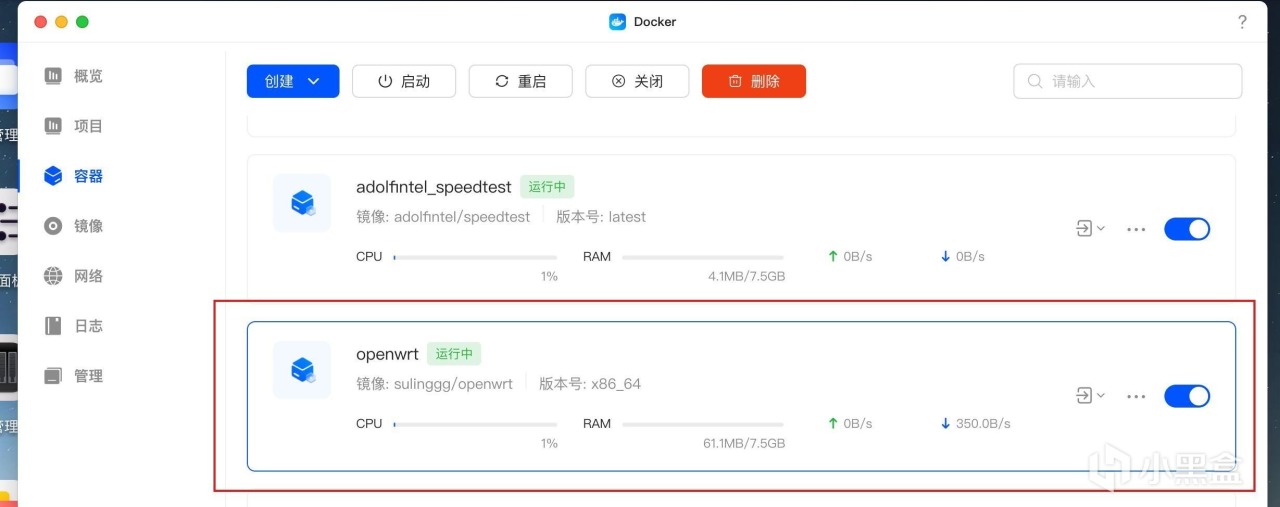Image resolution: width=1280 pixels, height=507 pixels.
Task: Click the adolfintel_speedtest container name
Action: pyautogui.click(x=434, y=187)
